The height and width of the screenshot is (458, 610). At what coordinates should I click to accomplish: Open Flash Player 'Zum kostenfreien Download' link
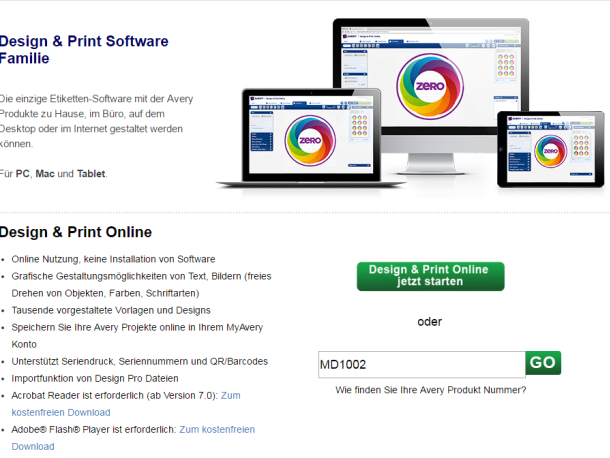pyautogui.click(x=133, y=438)
